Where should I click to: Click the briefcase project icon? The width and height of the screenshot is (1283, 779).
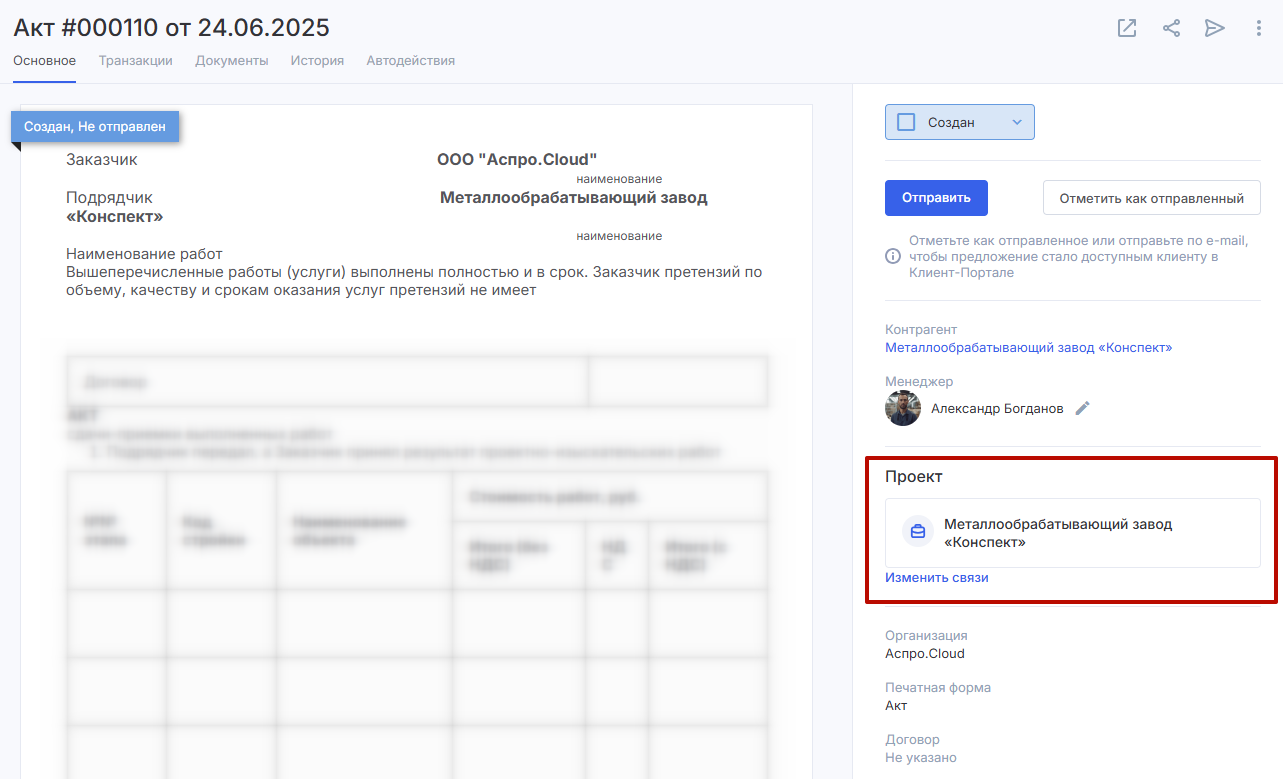[x=918, y=532]
